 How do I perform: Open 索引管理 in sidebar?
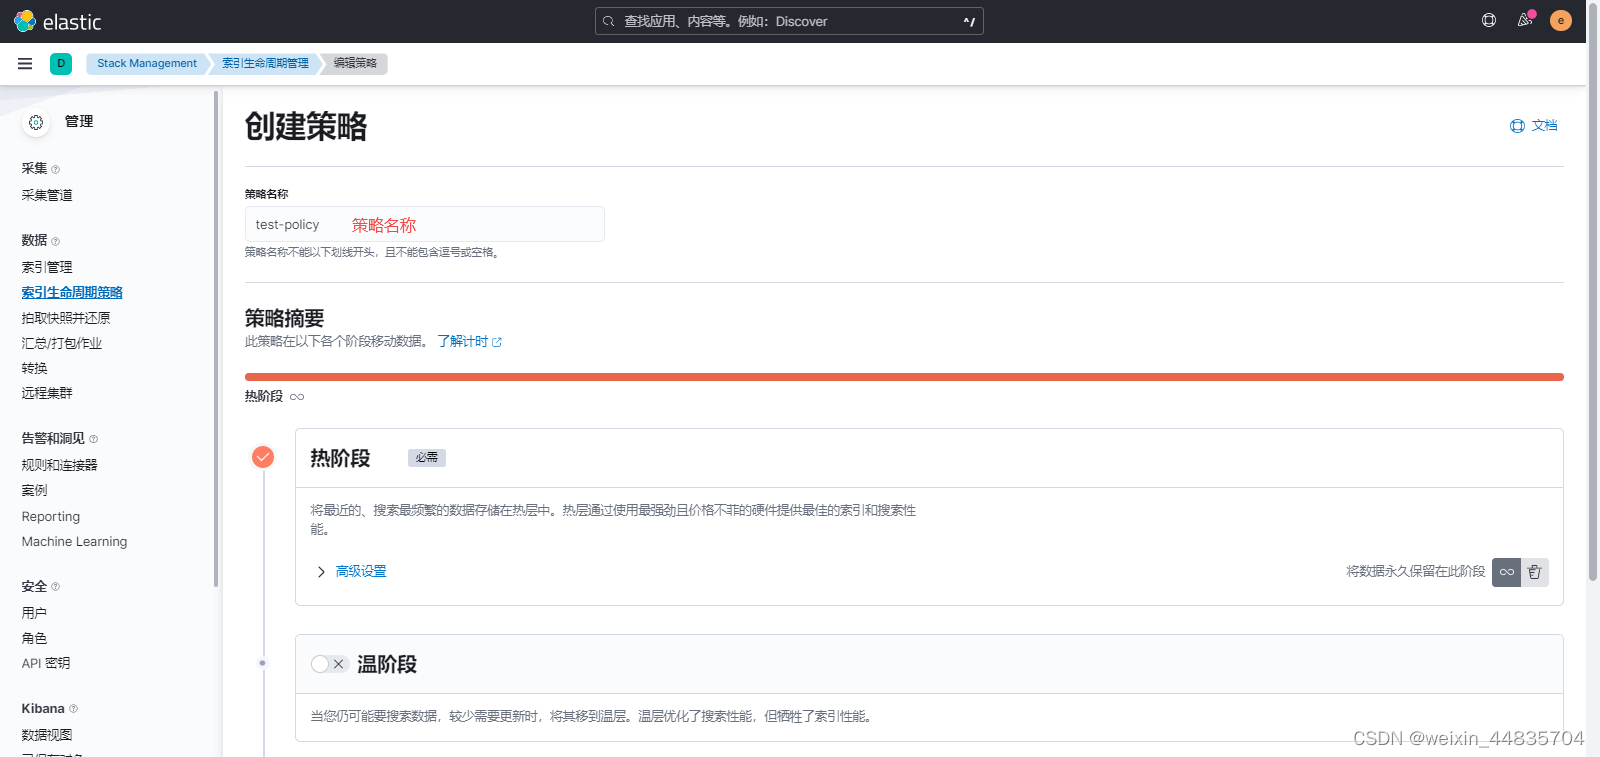pyautogui.click(x=47, y=267)
